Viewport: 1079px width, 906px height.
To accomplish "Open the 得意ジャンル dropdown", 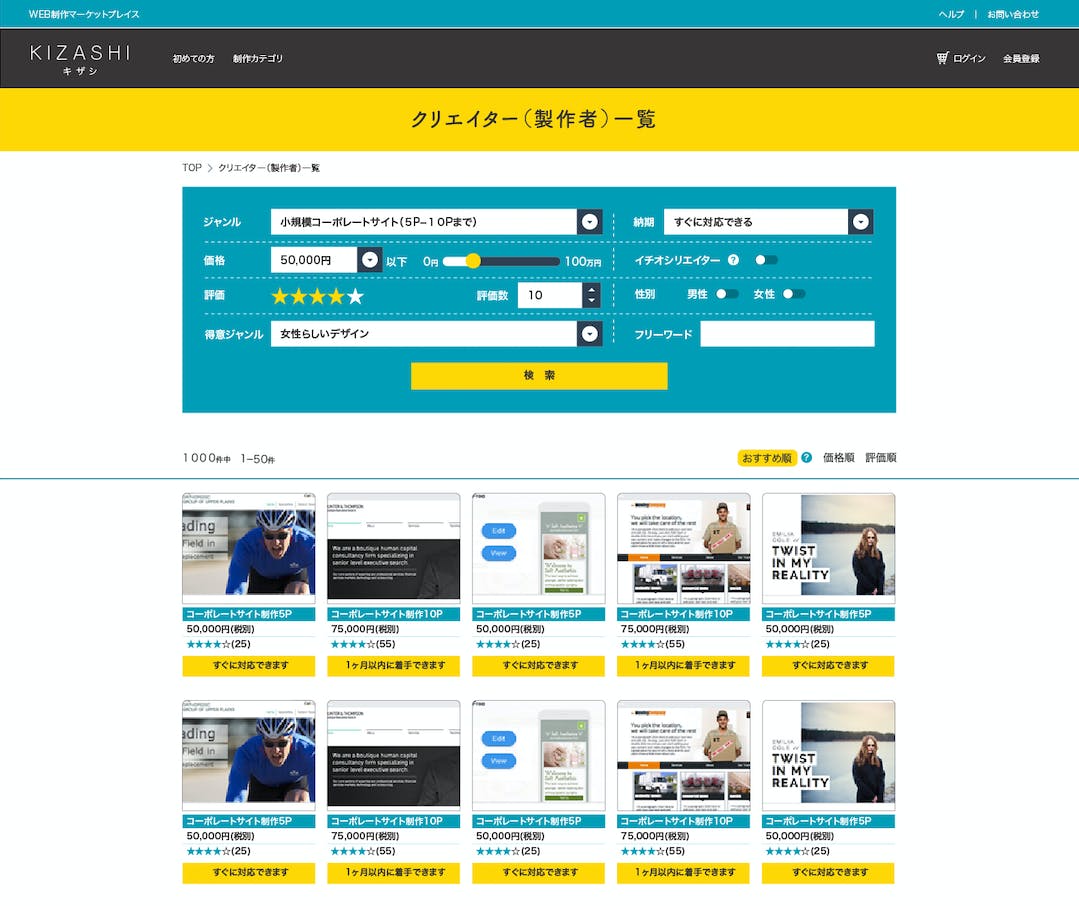I will [x=590, y=334].
